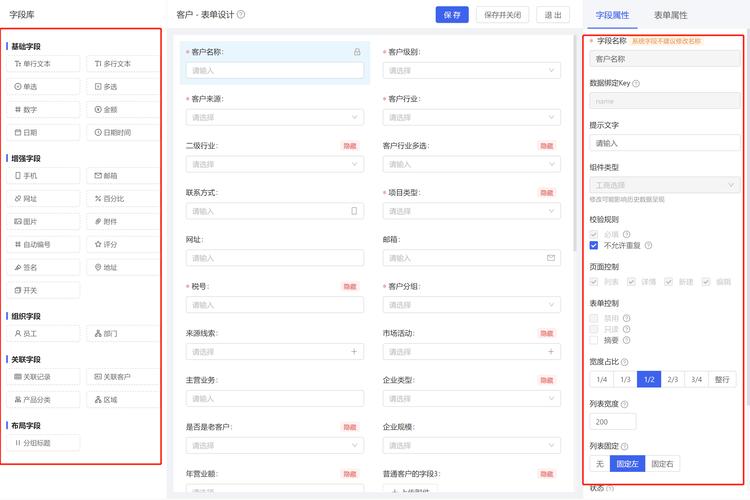750x500 pixels.
Task: Pick the 图片 field component
Action: (43, 222)
